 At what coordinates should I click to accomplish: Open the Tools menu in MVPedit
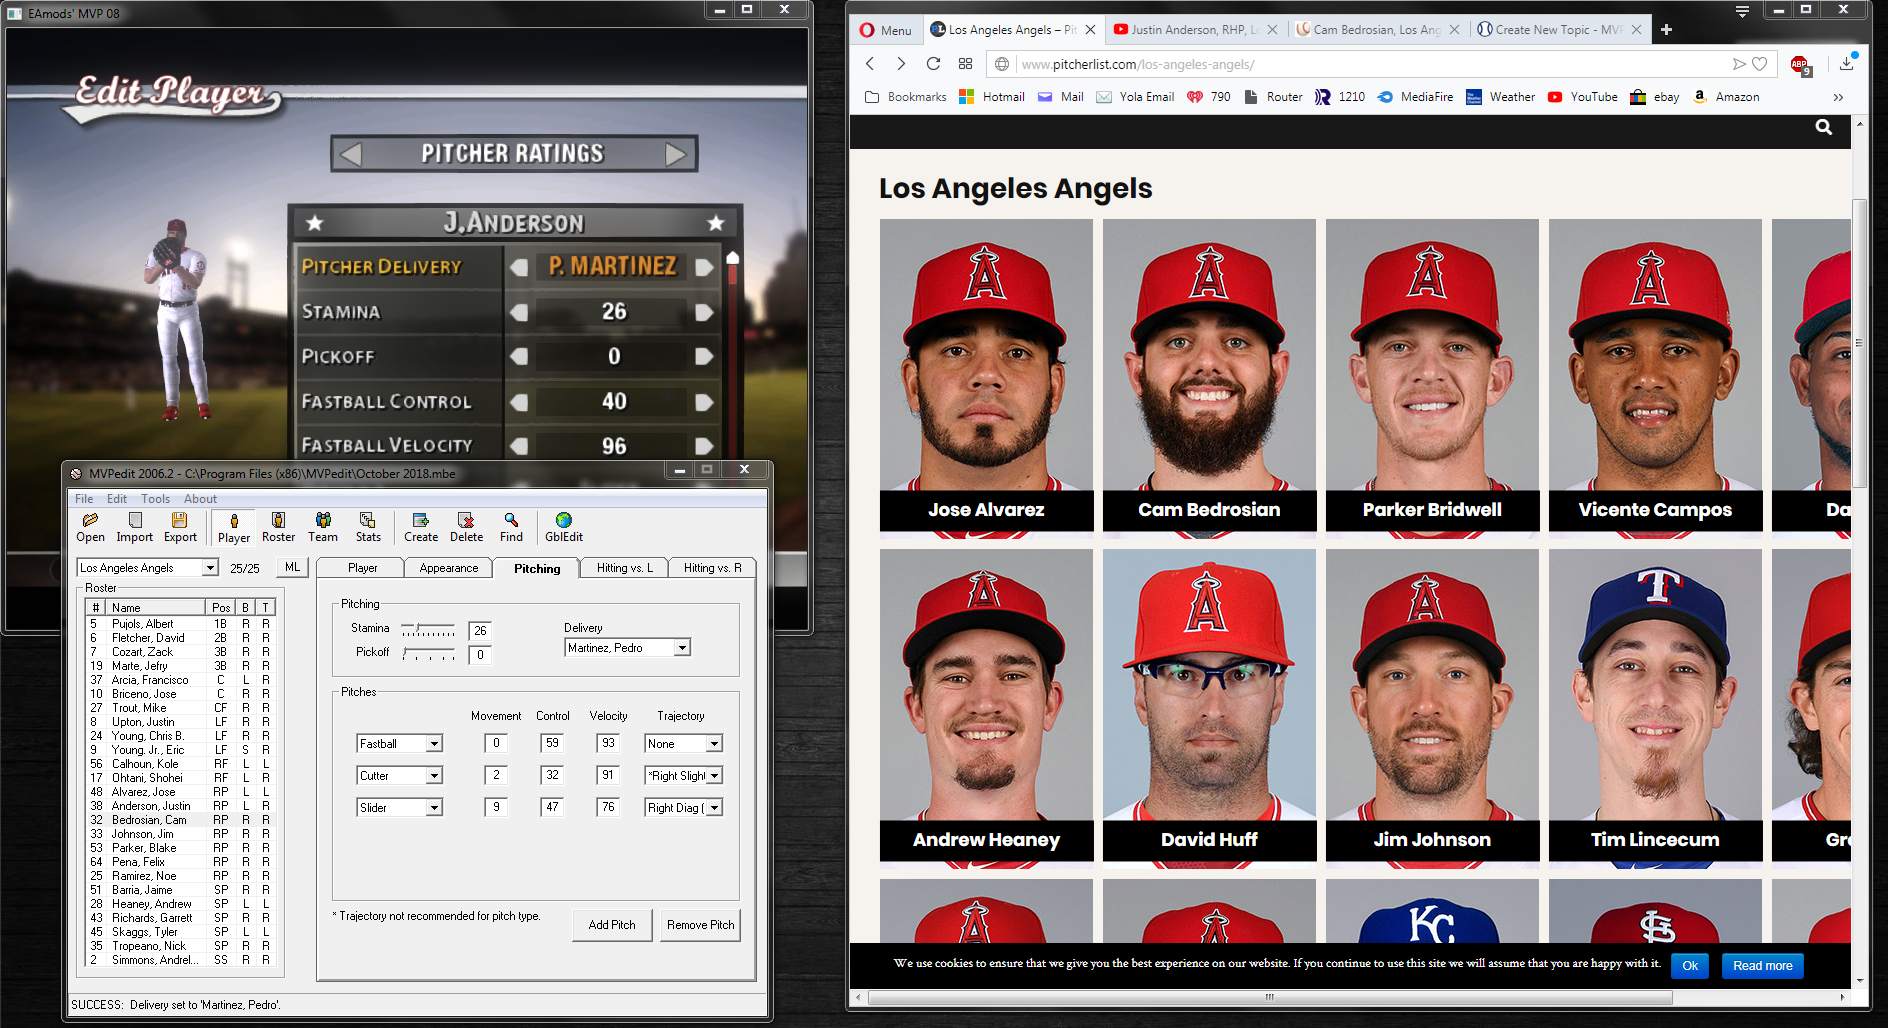(155, 499)
